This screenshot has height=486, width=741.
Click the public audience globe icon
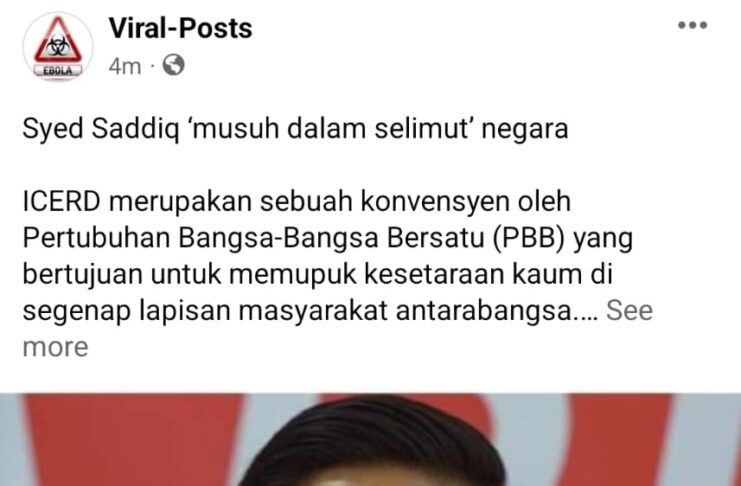click(173, 65)
